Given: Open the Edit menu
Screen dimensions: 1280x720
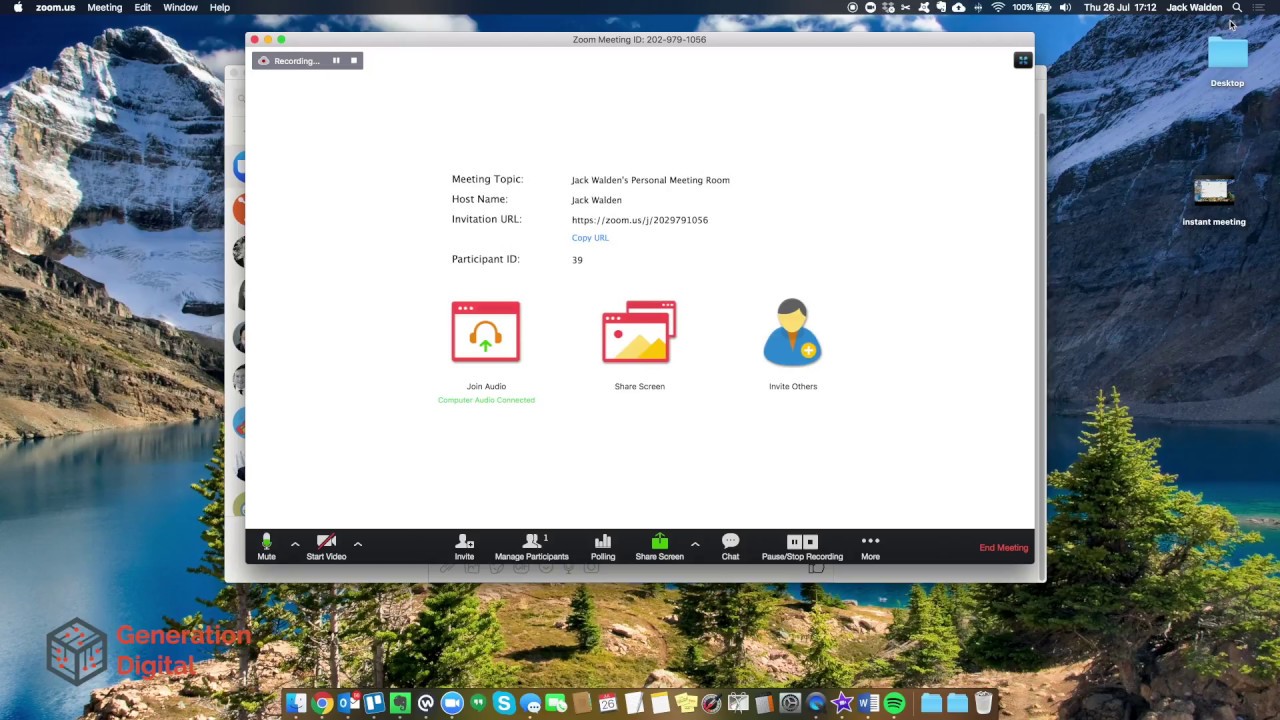Looking at the screenshot, I should coord(143,7).
